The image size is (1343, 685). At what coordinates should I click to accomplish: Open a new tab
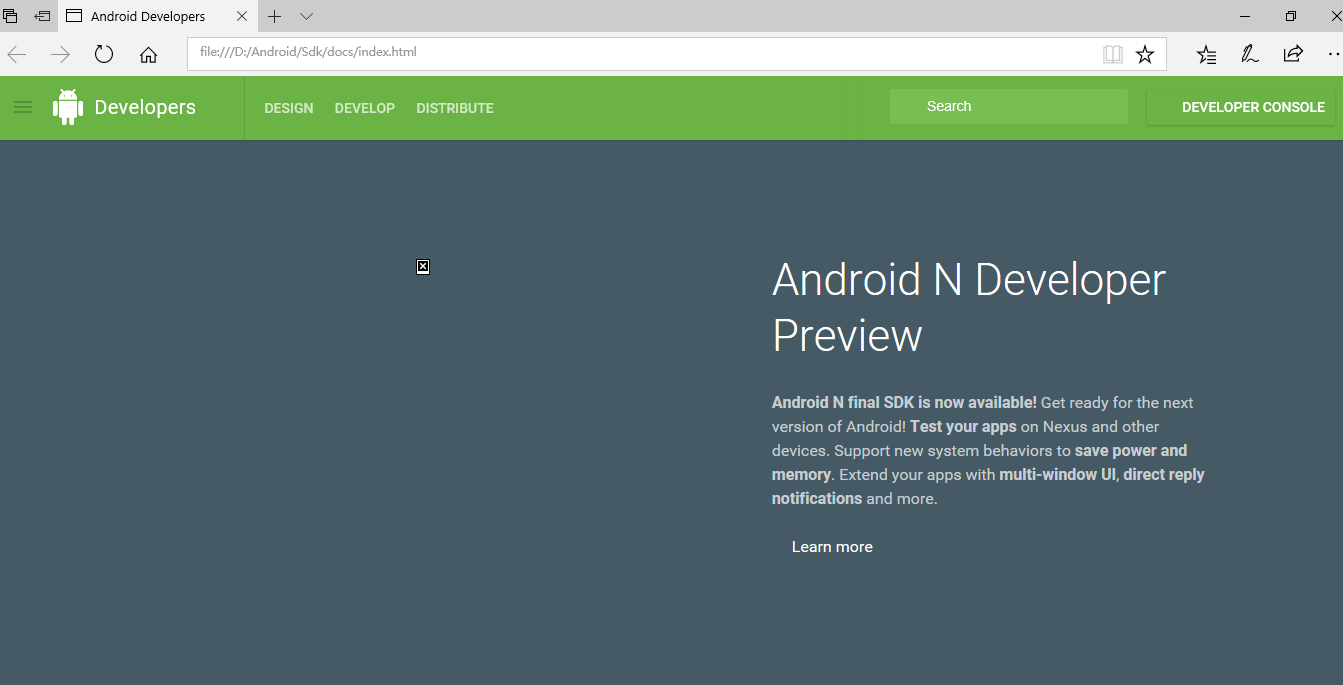(x=275, y=16)
